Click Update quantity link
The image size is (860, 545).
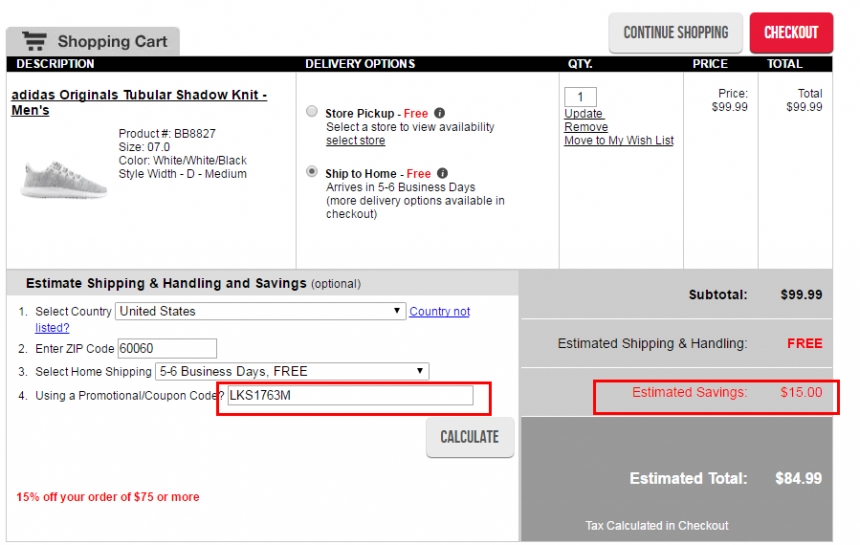[584, 113]
